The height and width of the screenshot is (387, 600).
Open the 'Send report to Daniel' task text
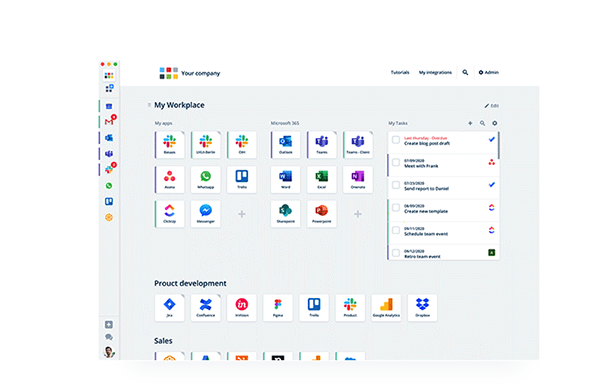point(426,189)
